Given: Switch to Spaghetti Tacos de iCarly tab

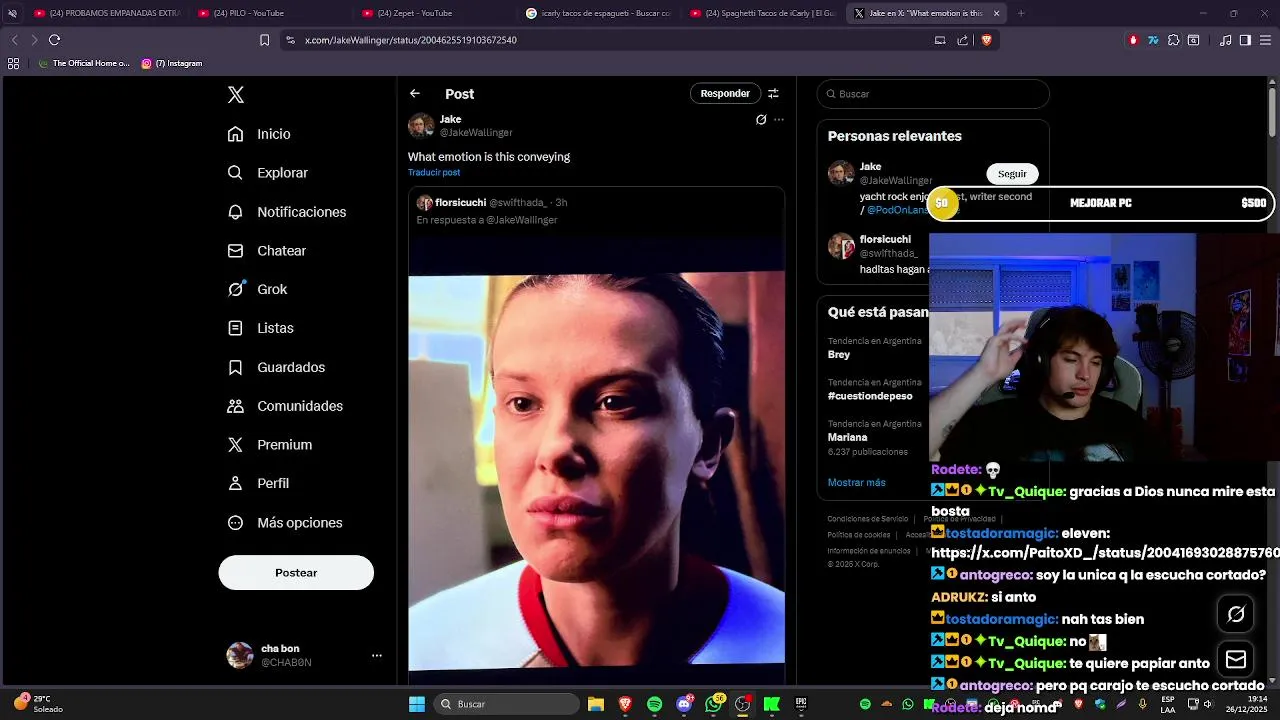Looking at the screenshot, I should (762, 13).
